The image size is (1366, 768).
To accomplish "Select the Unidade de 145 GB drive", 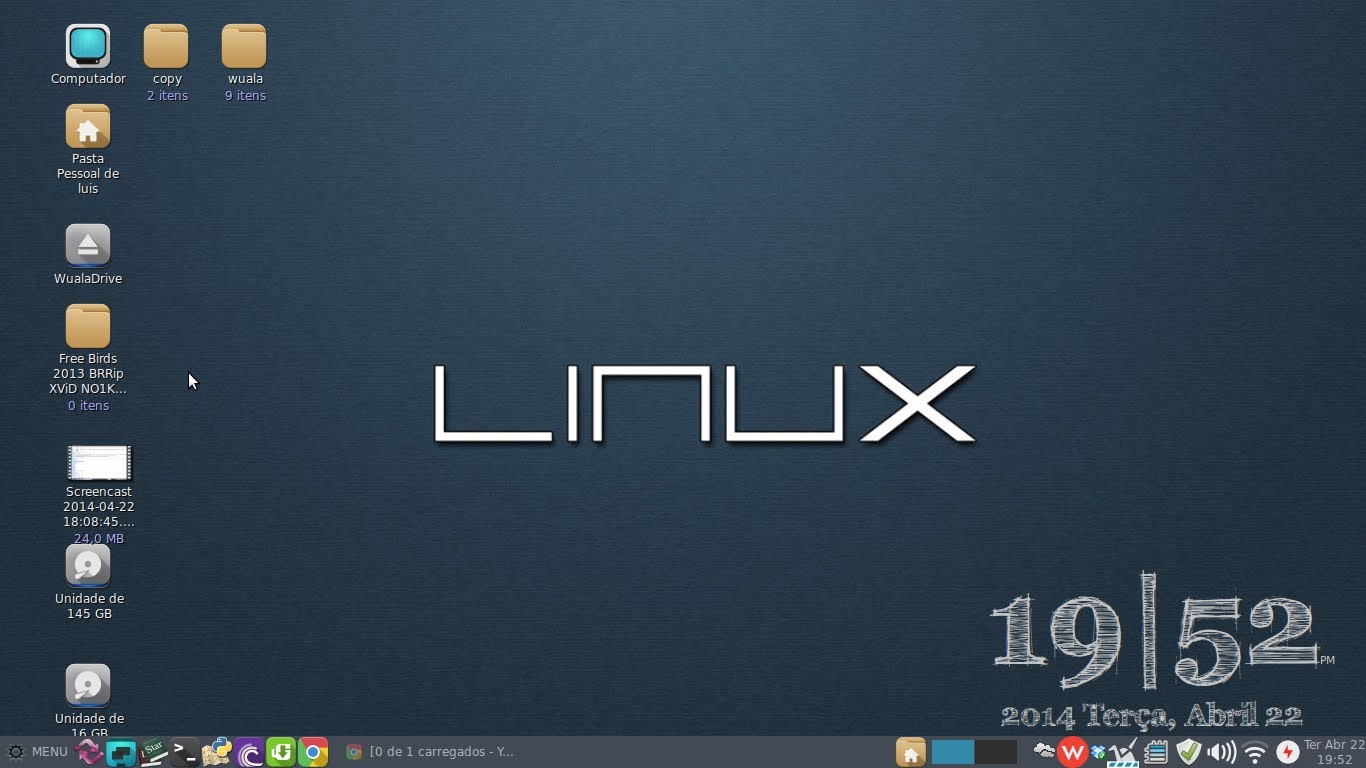I will pyautogui.click(x=88, y=566).
